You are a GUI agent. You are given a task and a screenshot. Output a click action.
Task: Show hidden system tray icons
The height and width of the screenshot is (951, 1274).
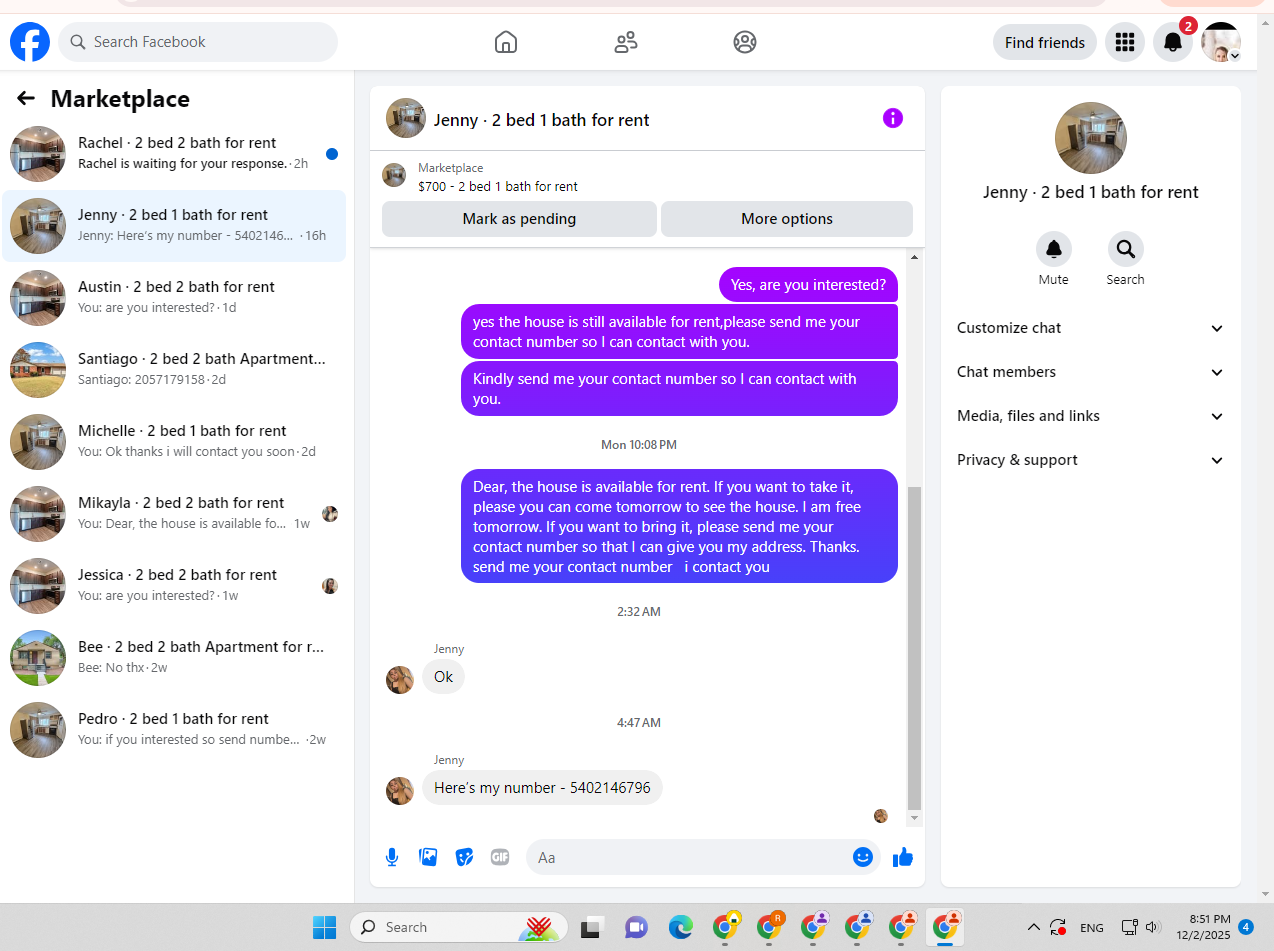pyautogui.click(x=1033, y=927)
